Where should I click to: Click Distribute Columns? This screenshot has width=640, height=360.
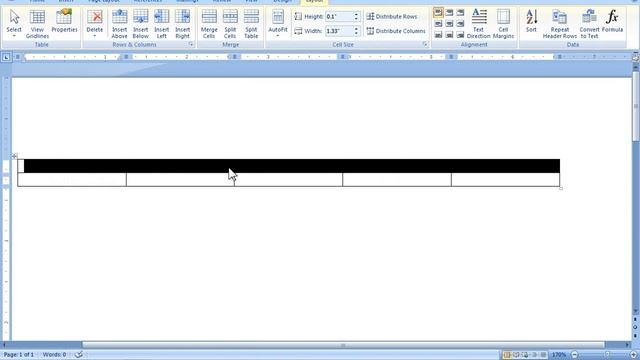pyautogui.click(x=396, y=31)
